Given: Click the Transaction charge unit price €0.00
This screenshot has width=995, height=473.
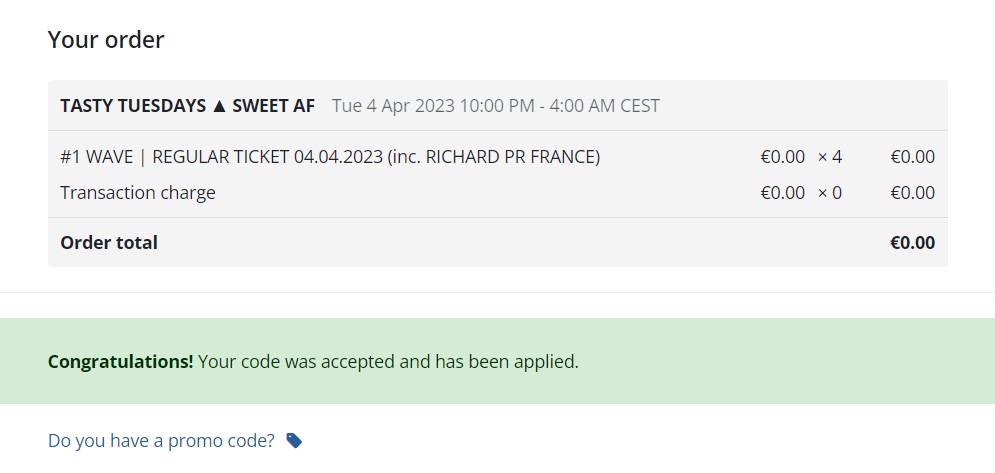Looking at the screenshot, I should click(x=782, y=192).
